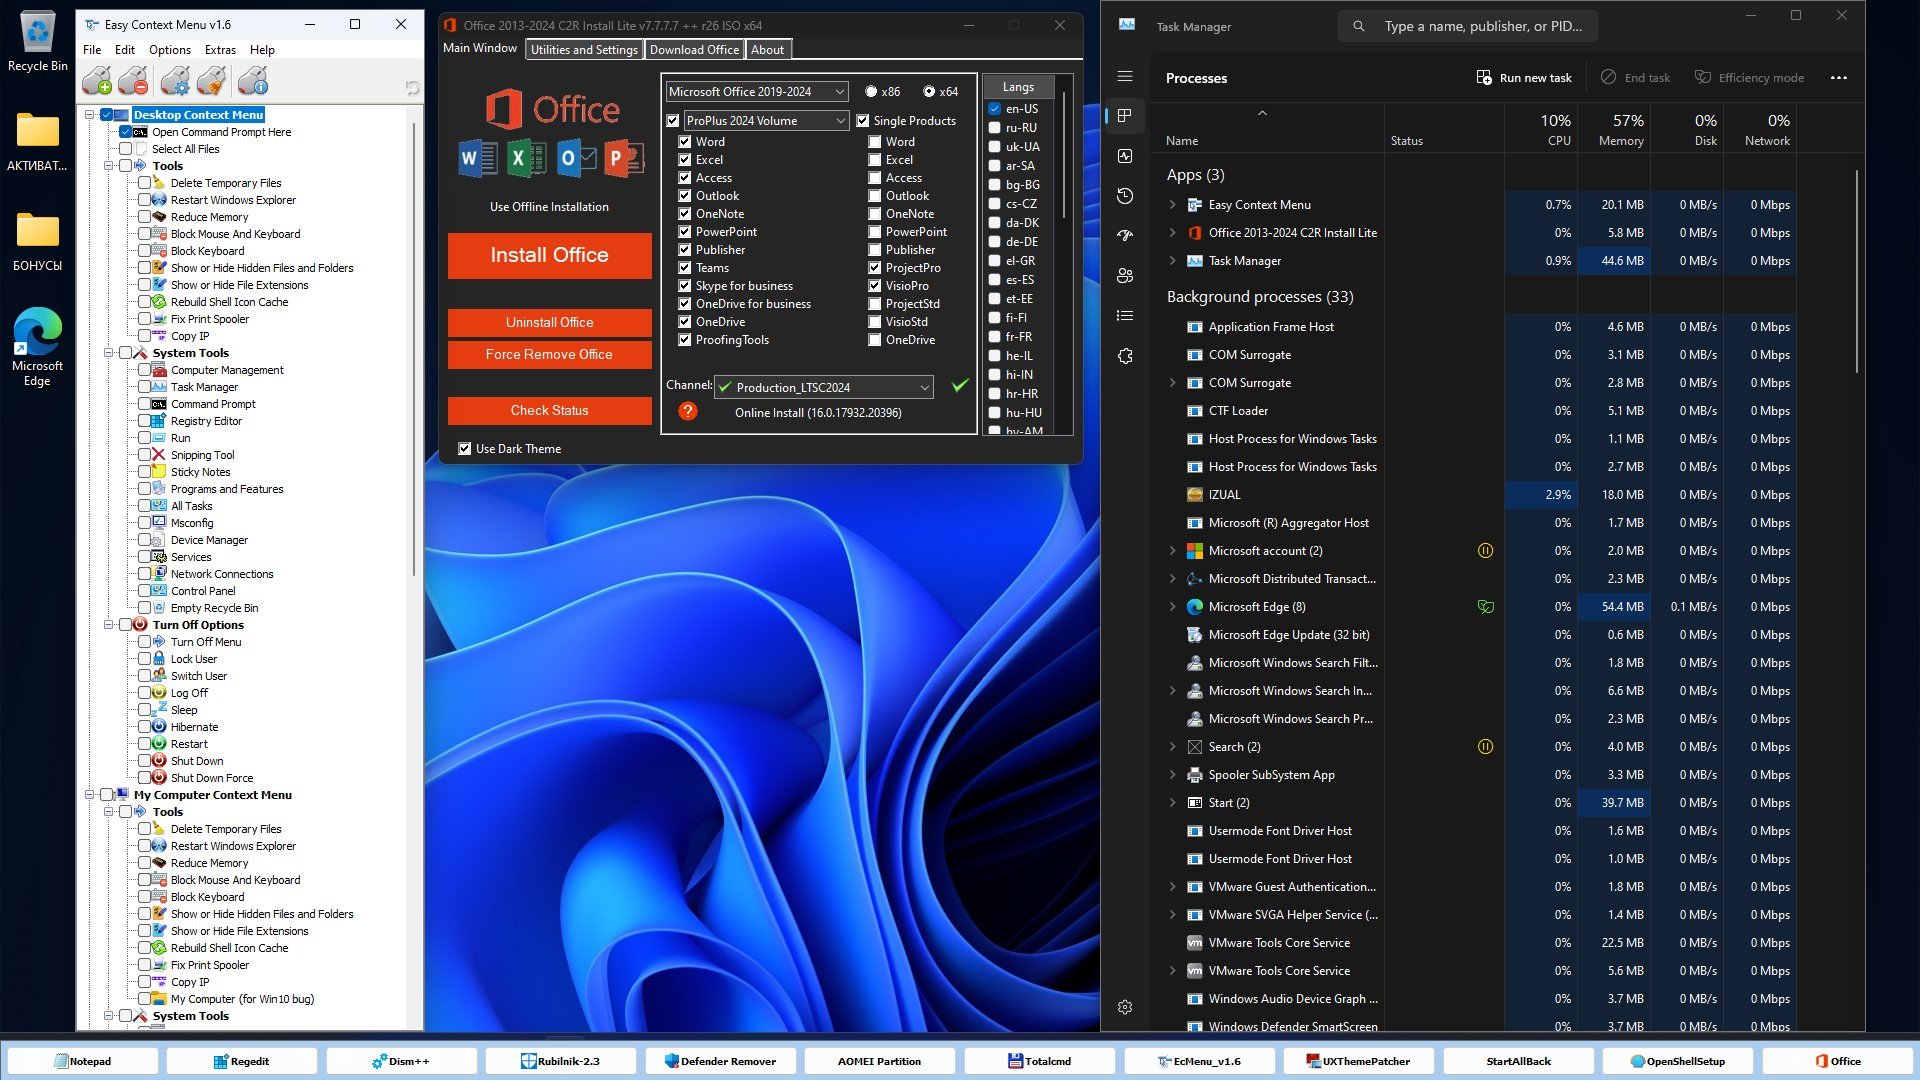Select Processes page icon in Task Manager sidebar
Screen dimensions: 1920x1080
(1125, 116)
